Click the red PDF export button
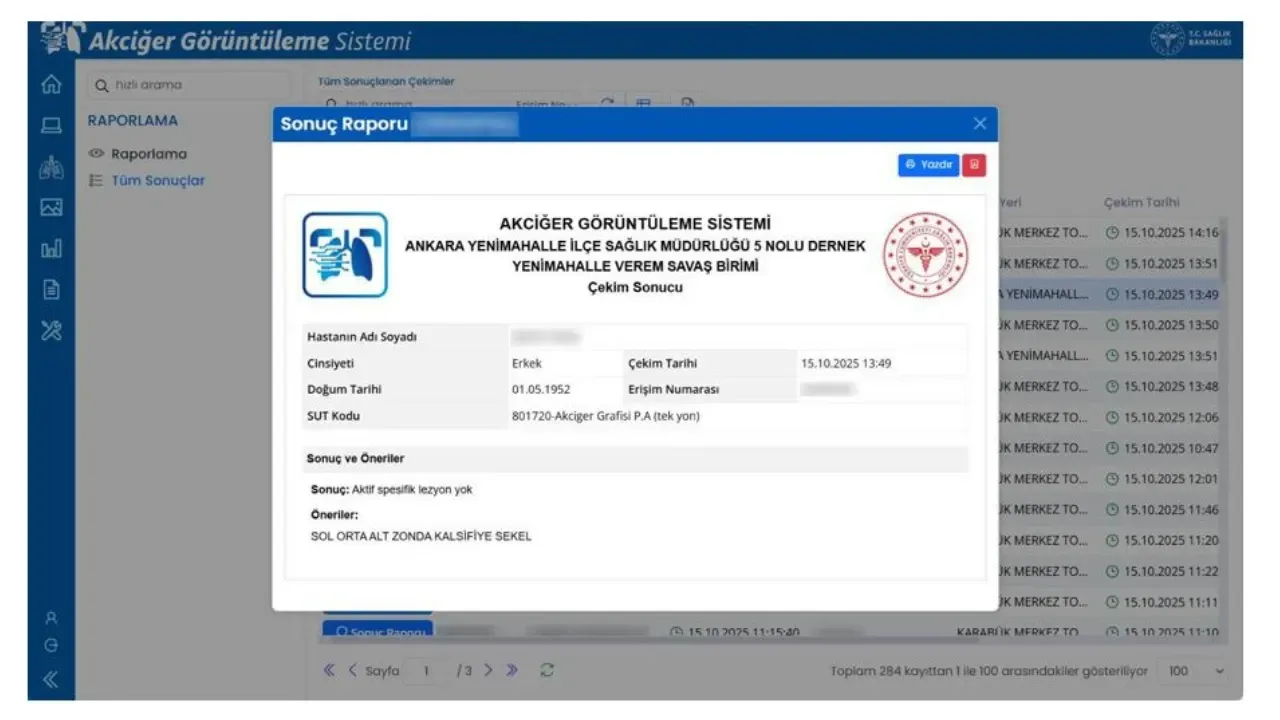This screenshot has height=720, width=1280. 974,165
